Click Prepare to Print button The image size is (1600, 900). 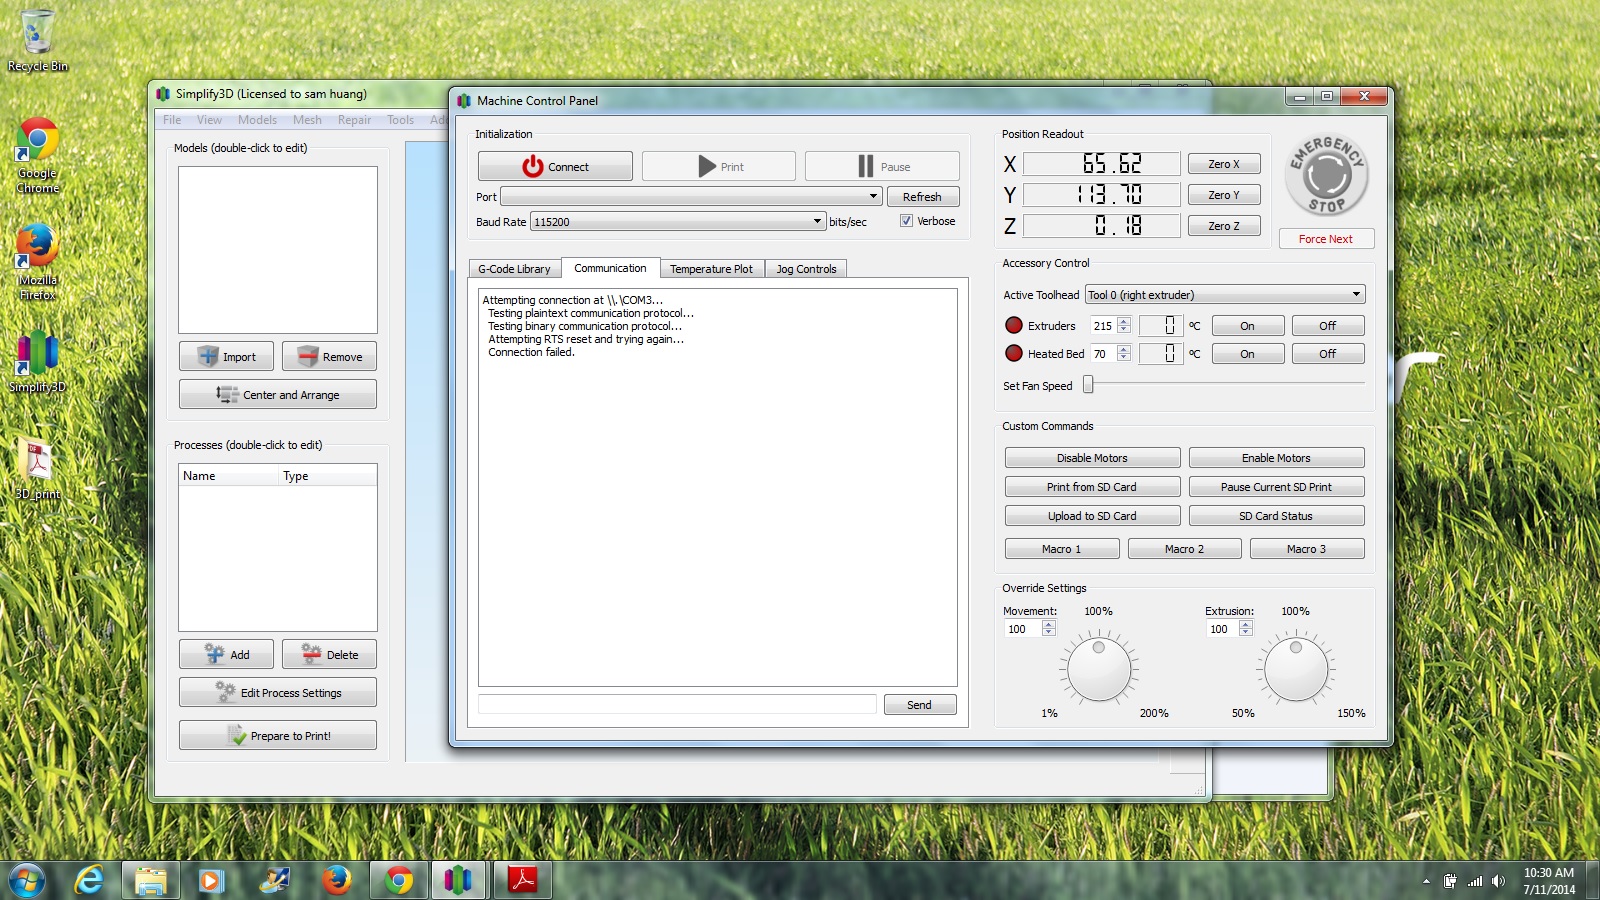pyautogui.click(x=278, y=736)
